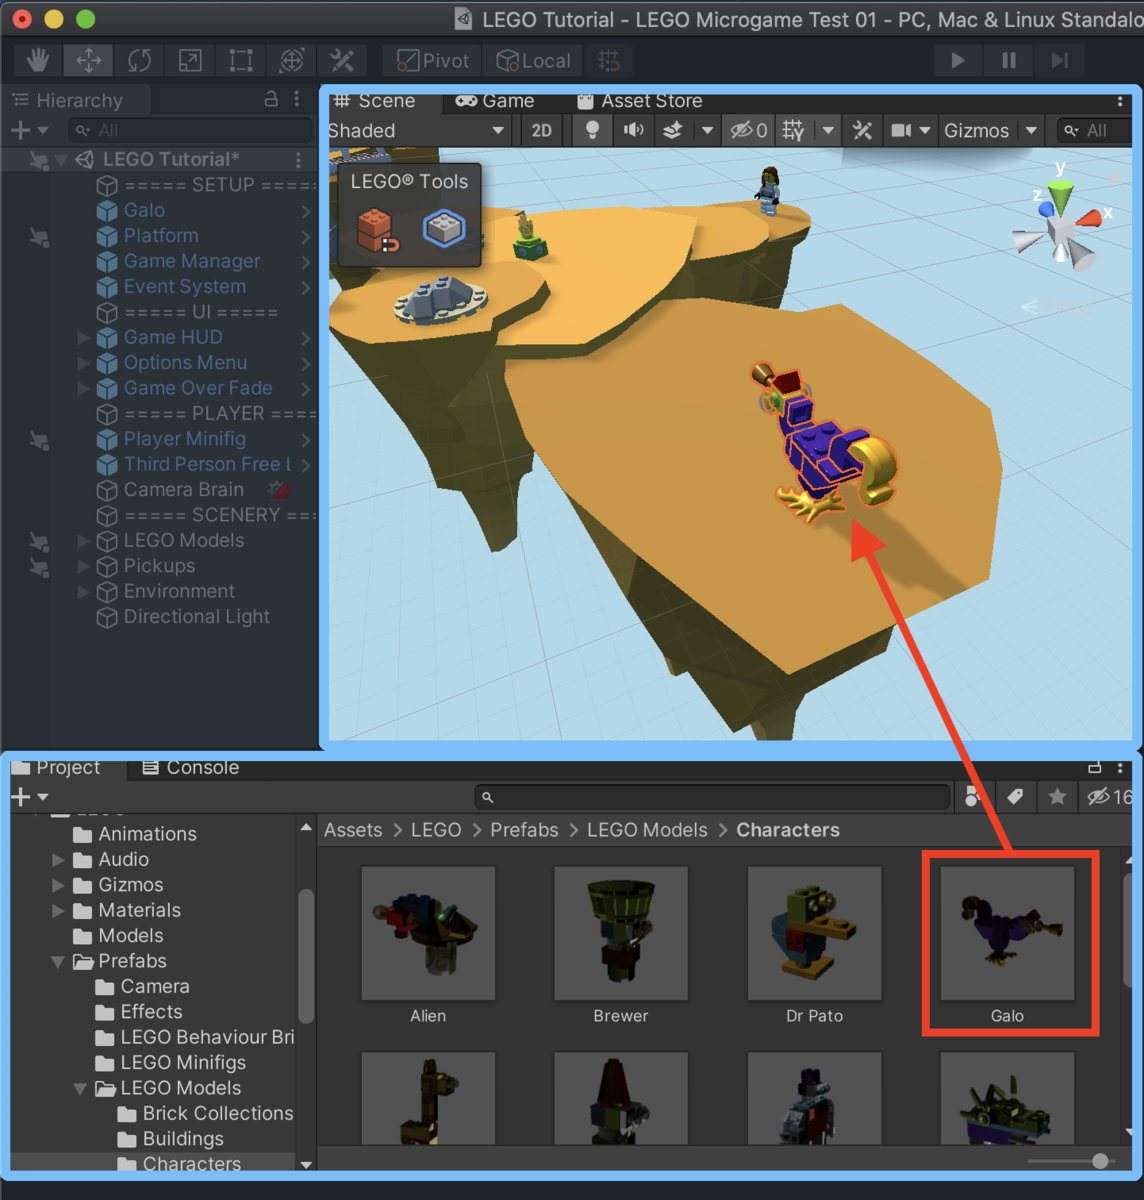Image resolution: width=1144 pixels, height=1200 pixels.
Task: Pause the game playback
Action: tap(1008, 61)
